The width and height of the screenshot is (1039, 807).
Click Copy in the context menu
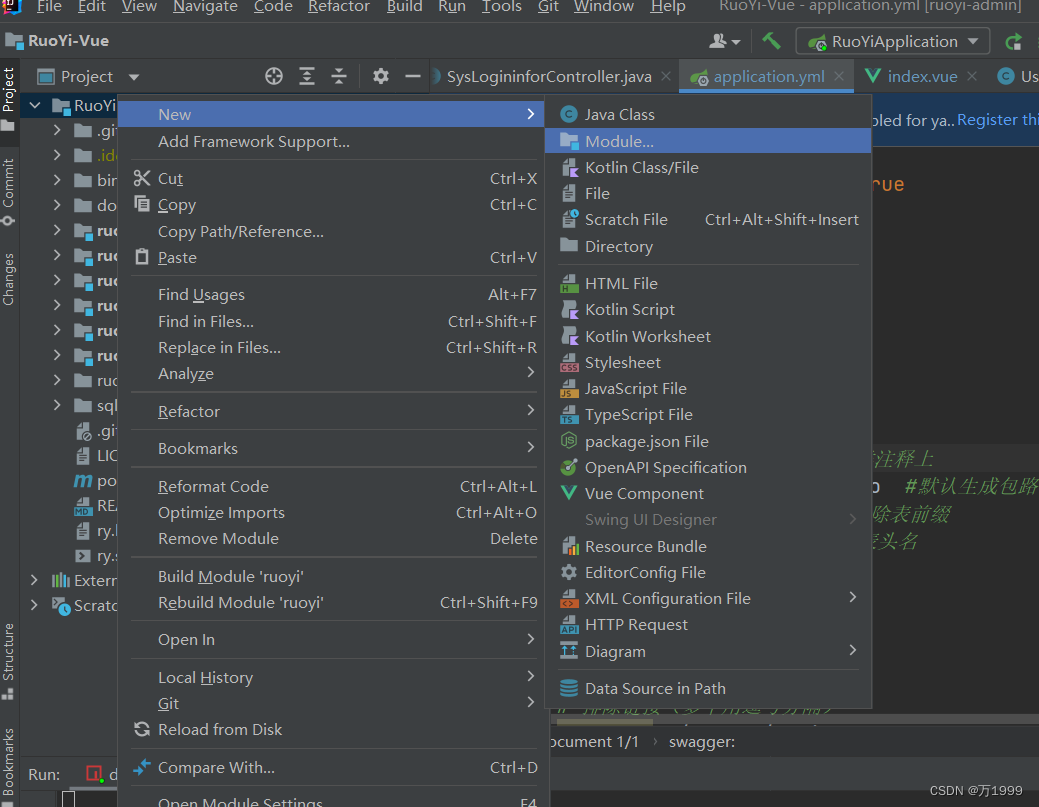pos(331,205)
